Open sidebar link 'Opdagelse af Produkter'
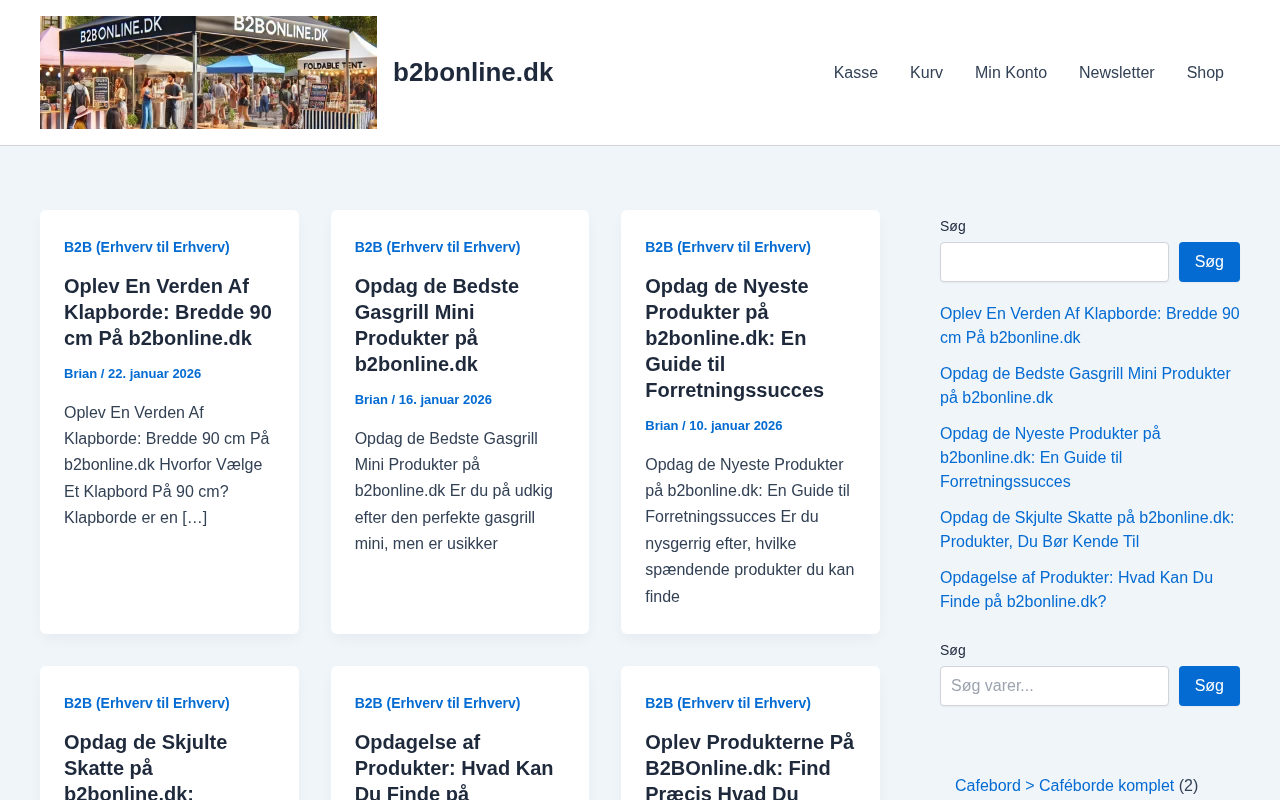Screen dimensions: 1280x800 pos(1076,590)
